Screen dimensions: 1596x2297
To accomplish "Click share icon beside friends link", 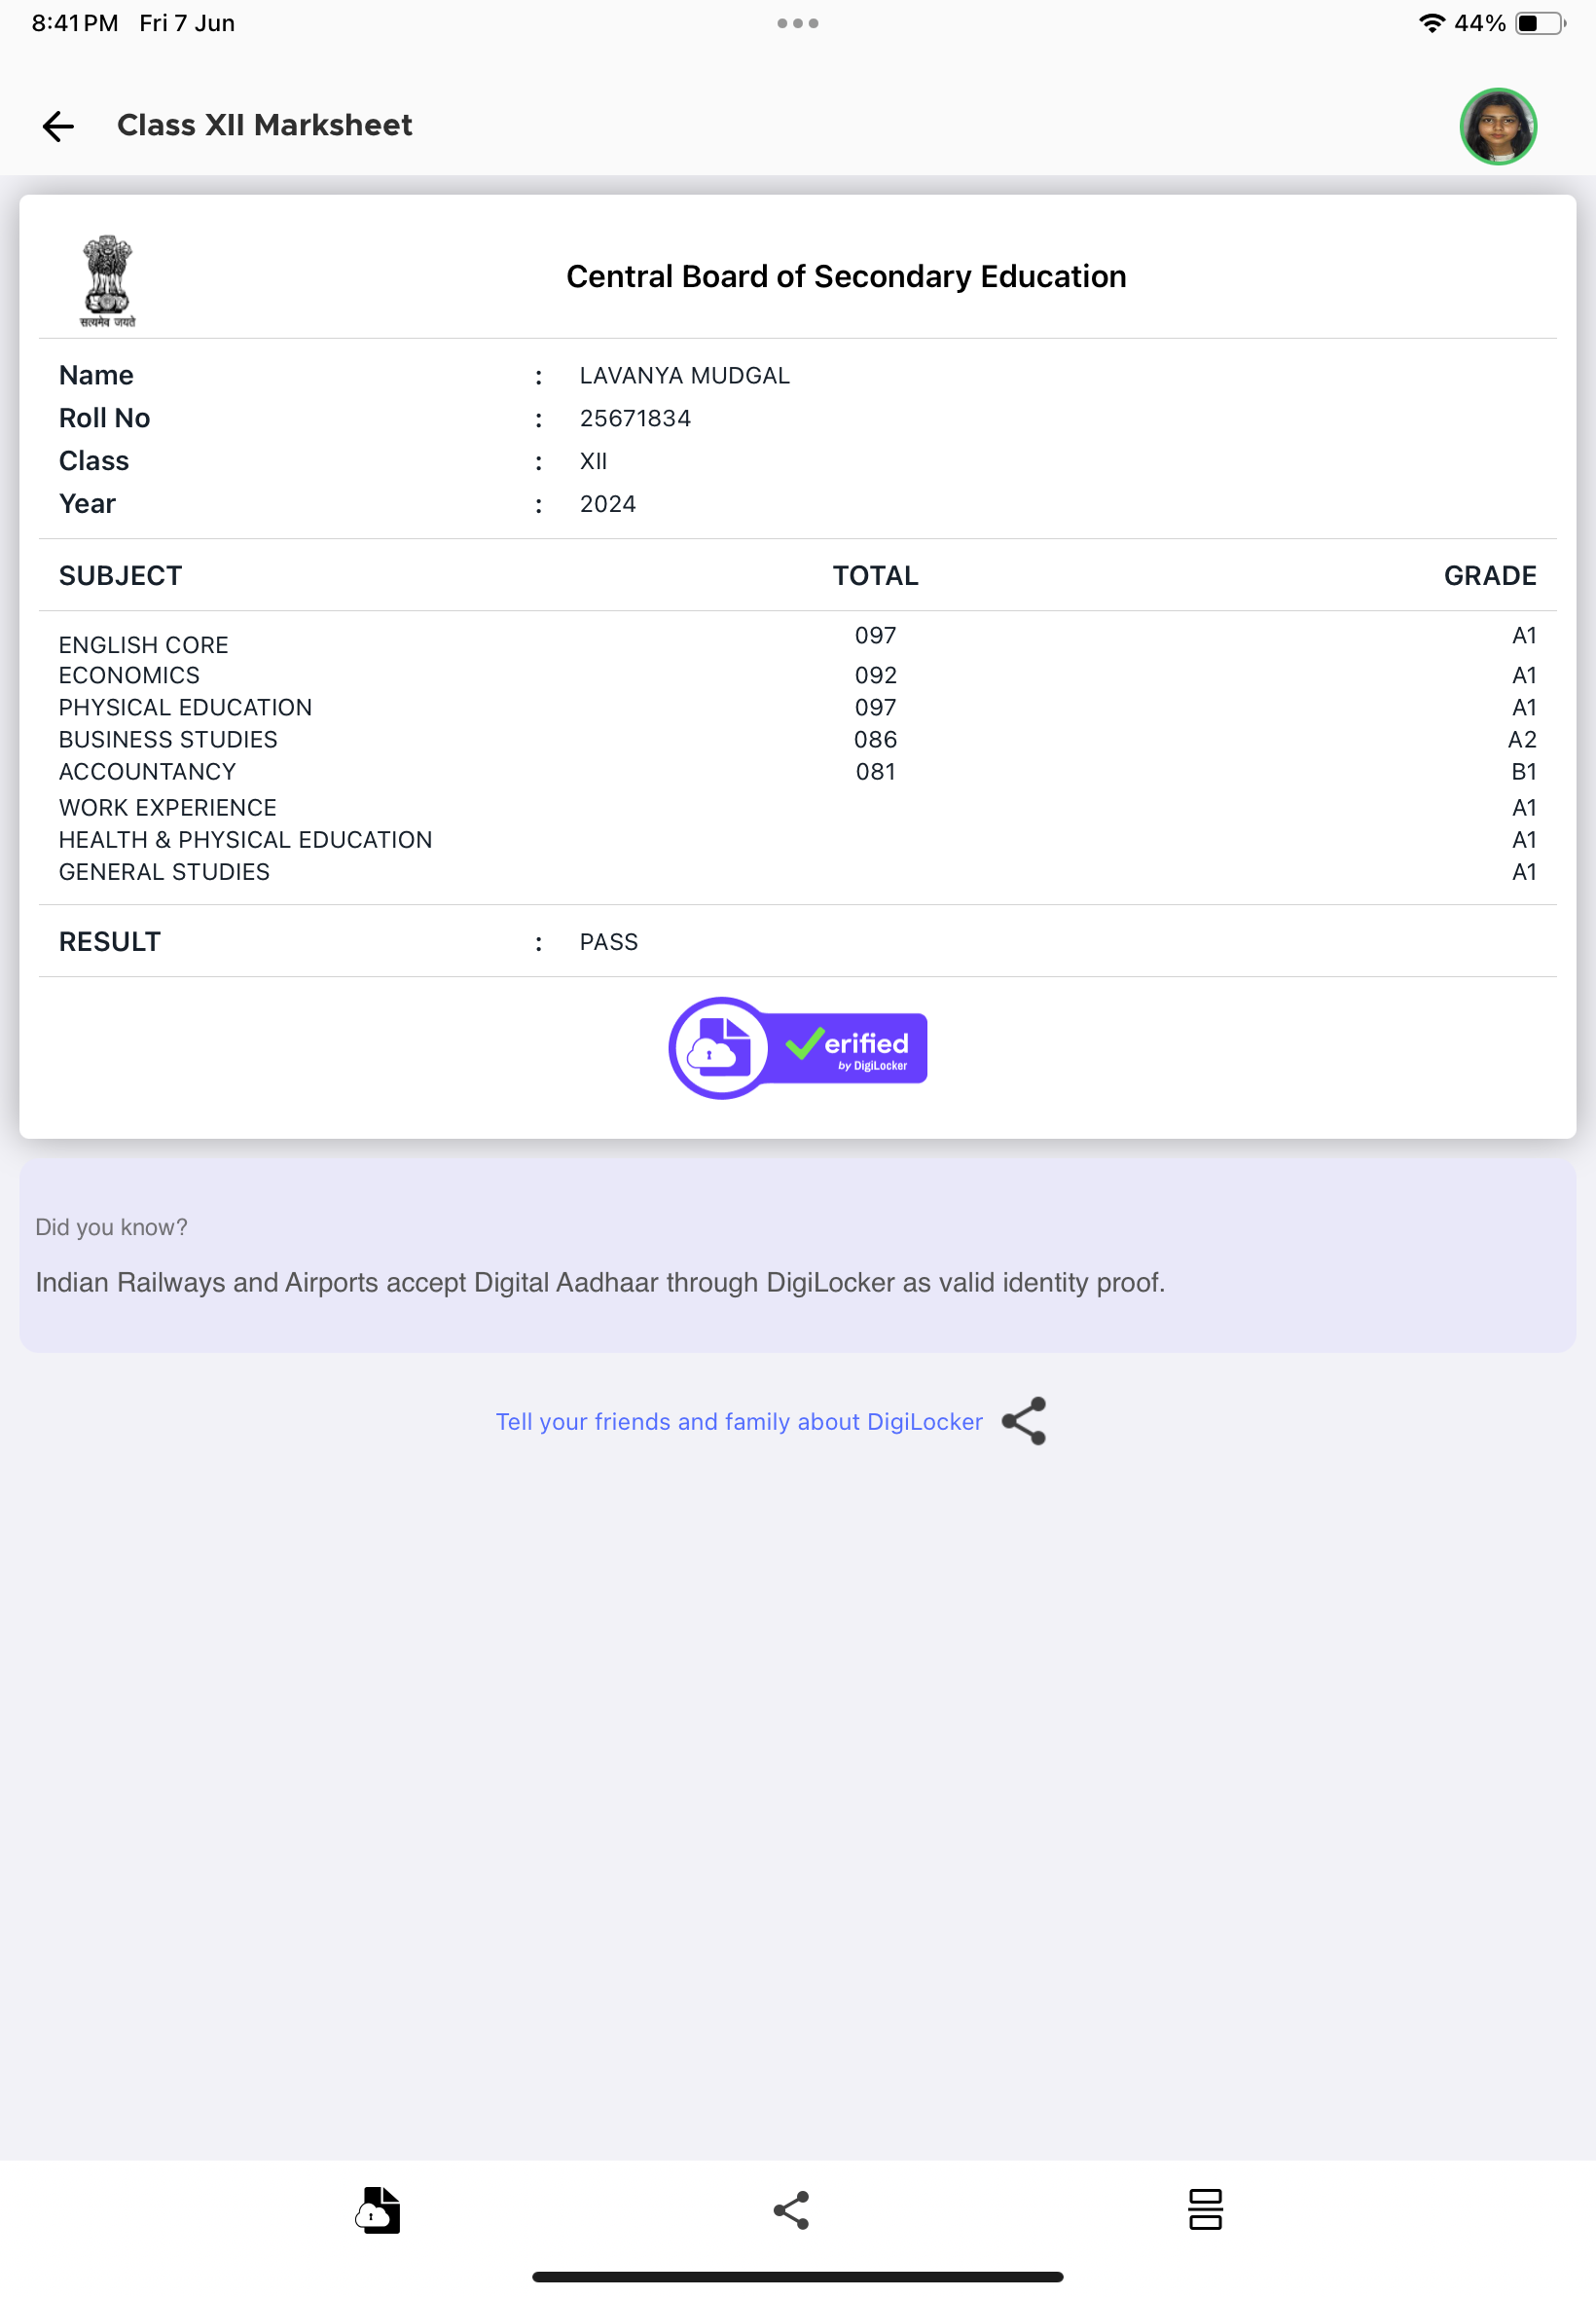I will (x=1023, y=1420).
